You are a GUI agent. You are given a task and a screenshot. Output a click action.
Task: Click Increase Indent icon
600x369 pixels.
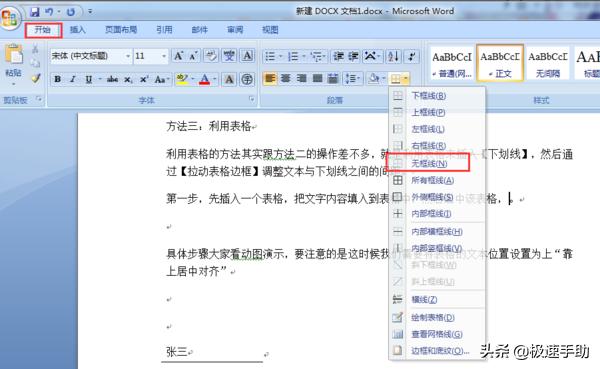(353, 57)
